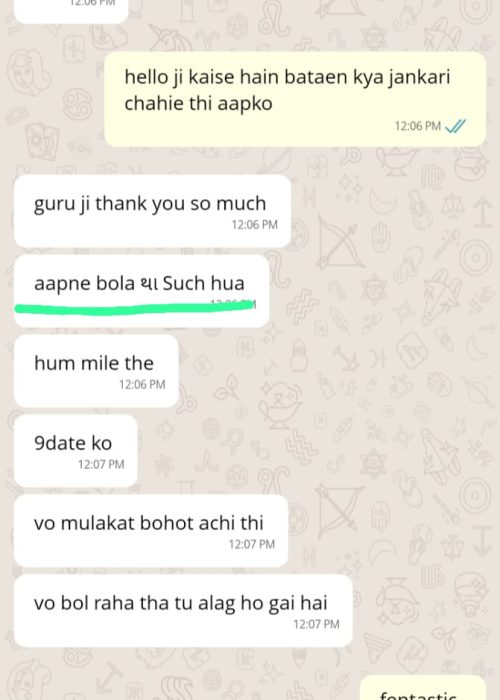Tap the blue double-tick read receipt

click(455, 126)
